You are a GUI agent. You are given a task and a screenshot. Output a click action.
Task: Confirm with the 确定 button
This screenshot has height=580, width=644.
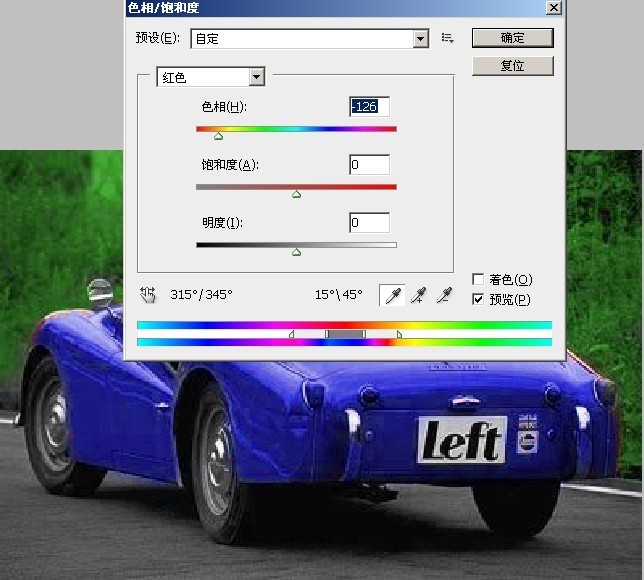tap(513, 38)
